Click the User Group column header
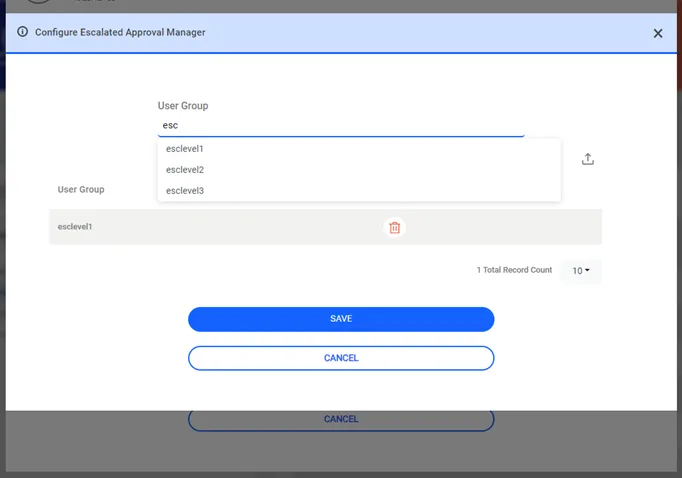The image size is (682, 478). pos(81,190)
